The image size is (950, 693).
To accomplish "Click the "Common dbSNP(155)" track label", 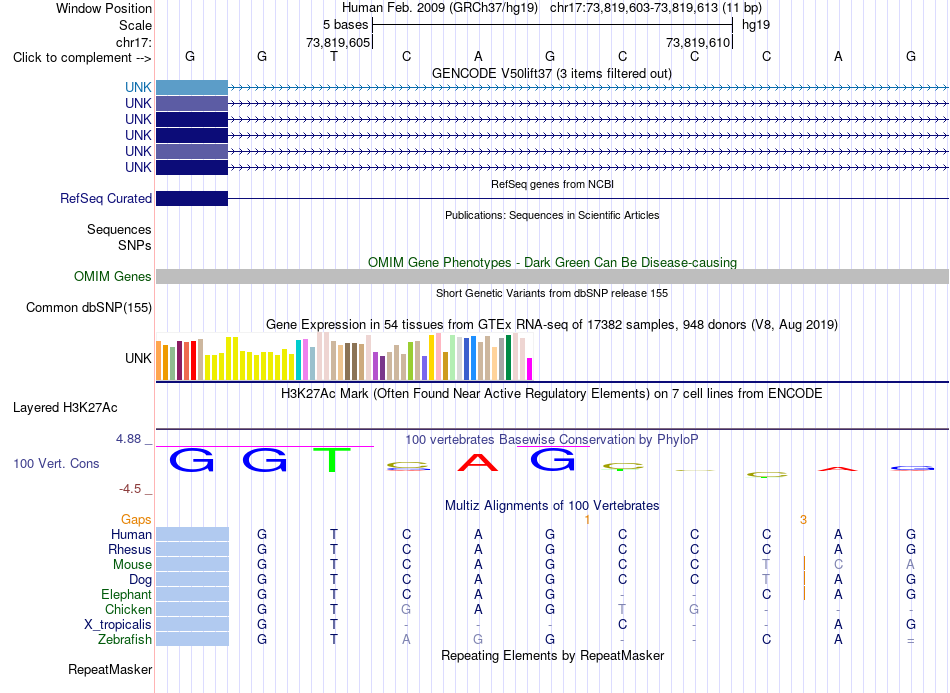I will (x=89, y=307).
